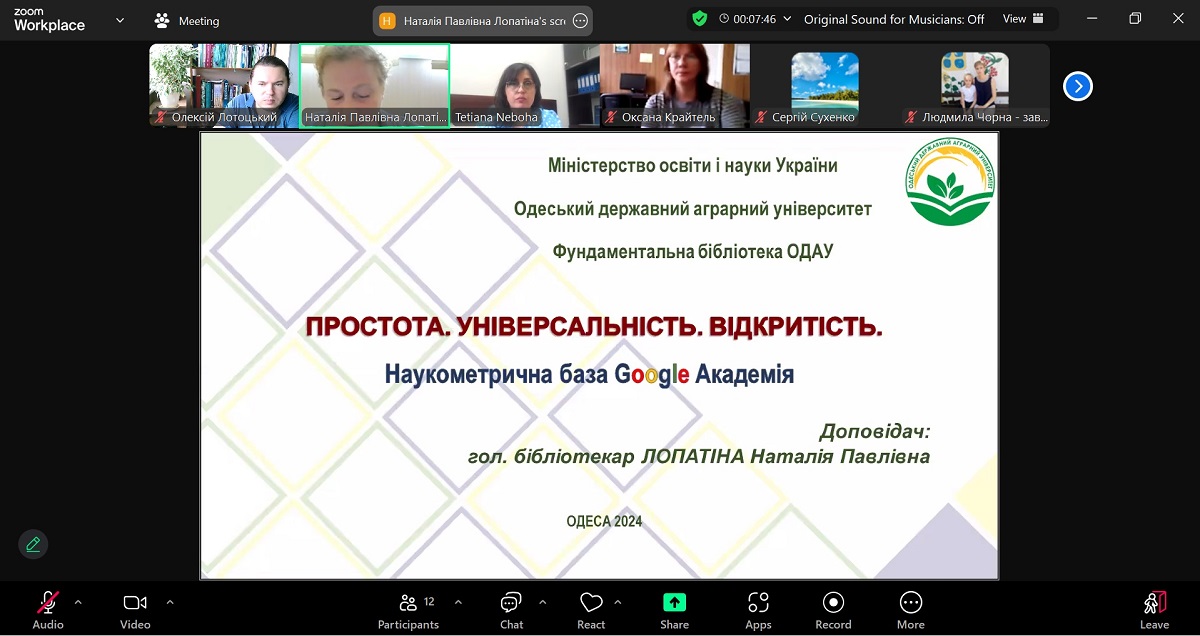This screenshot has height=636, width=1200.
Task: Show next participants with the blue arrow
Action: [1077, 87]
